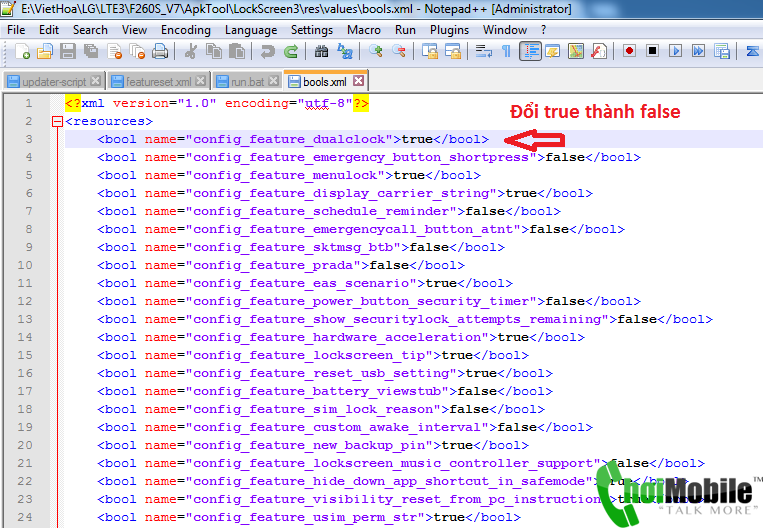The height and width of the screenshot is (528, 763).
Task: Click config_feature_usim_perm_str text
Action: (x=305, y=517)
